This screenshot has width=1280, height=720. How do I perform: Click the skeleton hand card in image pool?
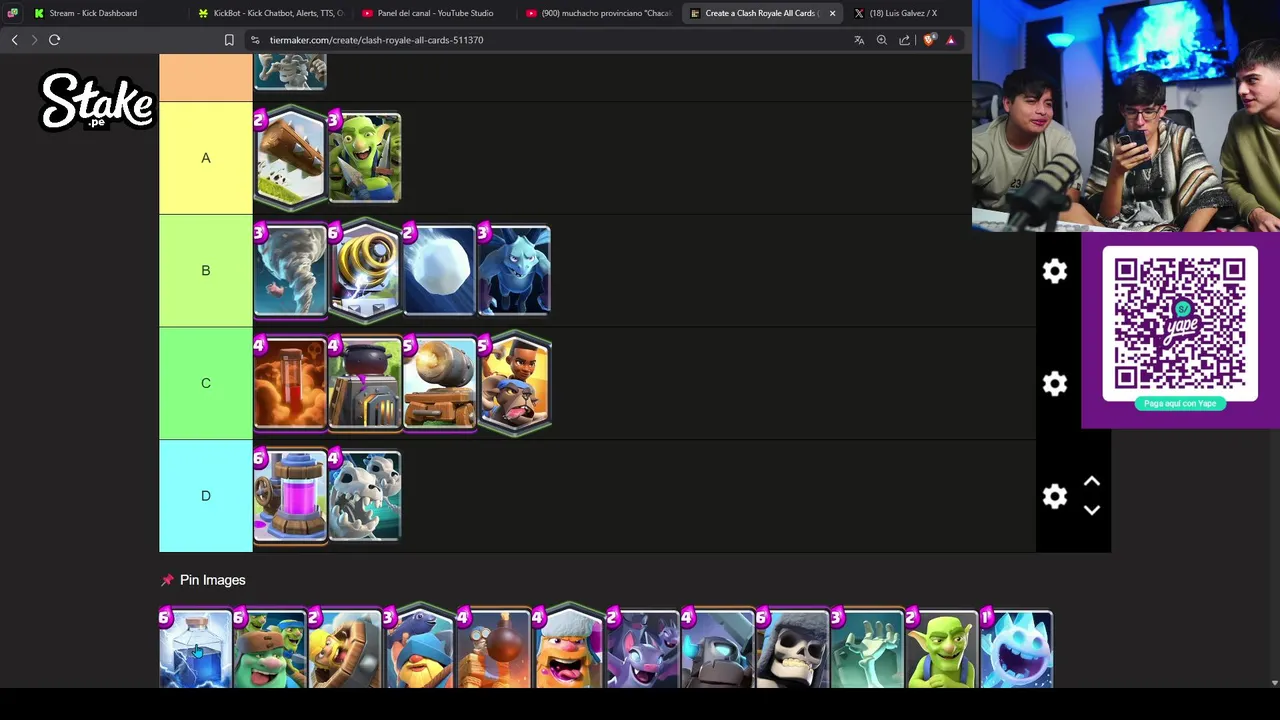867,649
